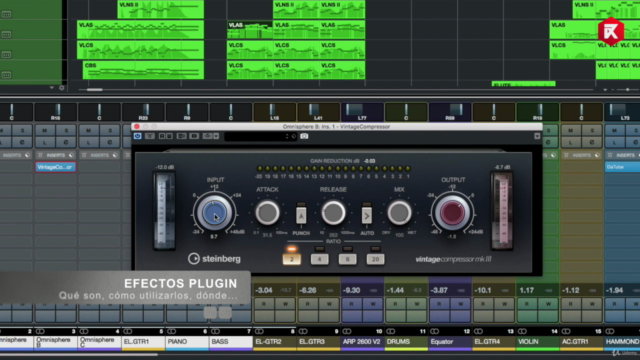
Task: Click Read automation R on the DRUMS channel
Action: pyautogui.click(x=395, y=304)
